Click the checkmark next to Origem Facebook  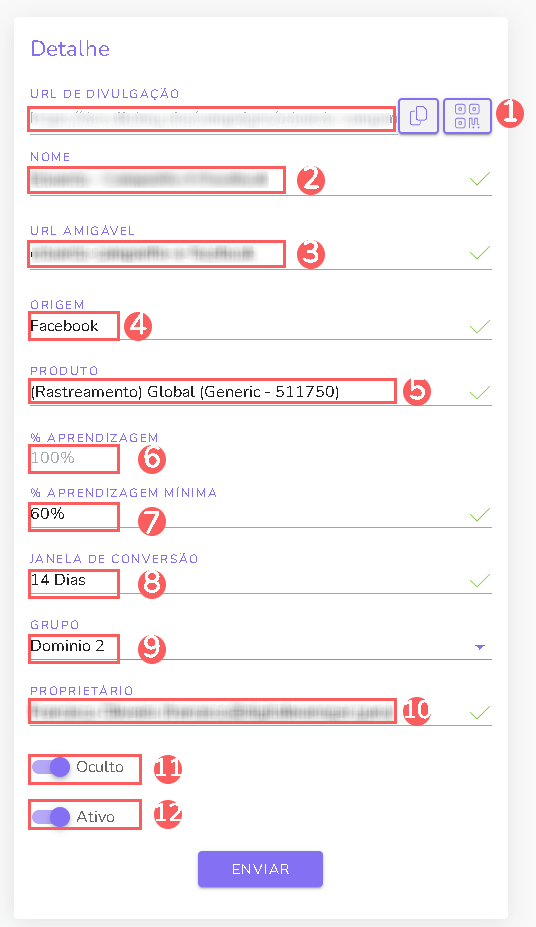coord(480,326)
